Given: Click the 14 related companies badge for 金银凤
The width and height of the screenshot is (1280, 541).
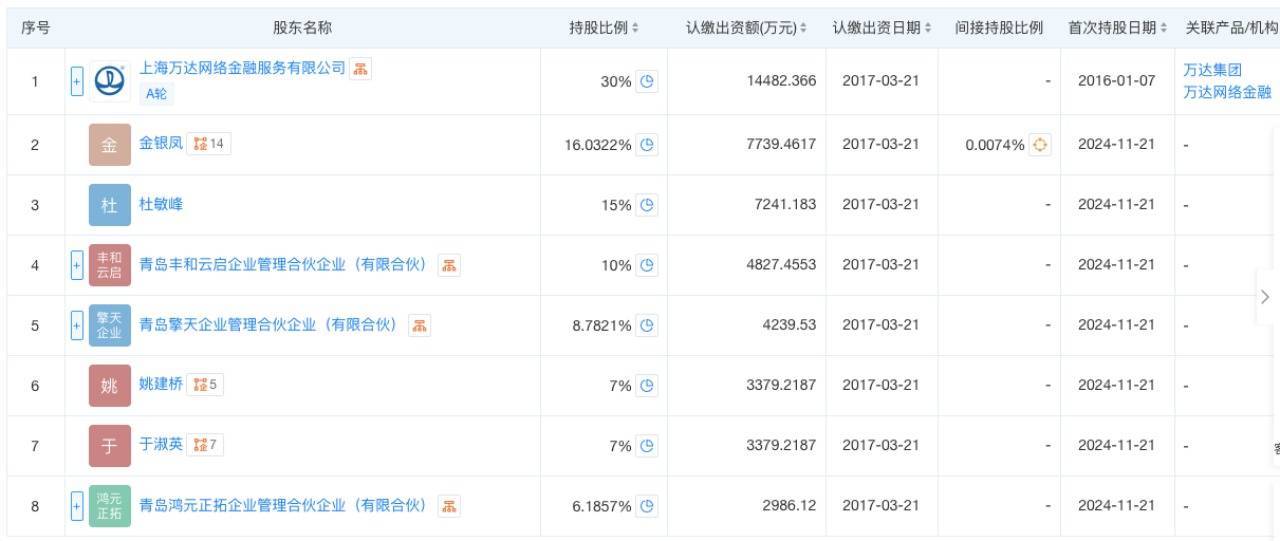Looking at the screenshot, I should click(x=209, y=144).
